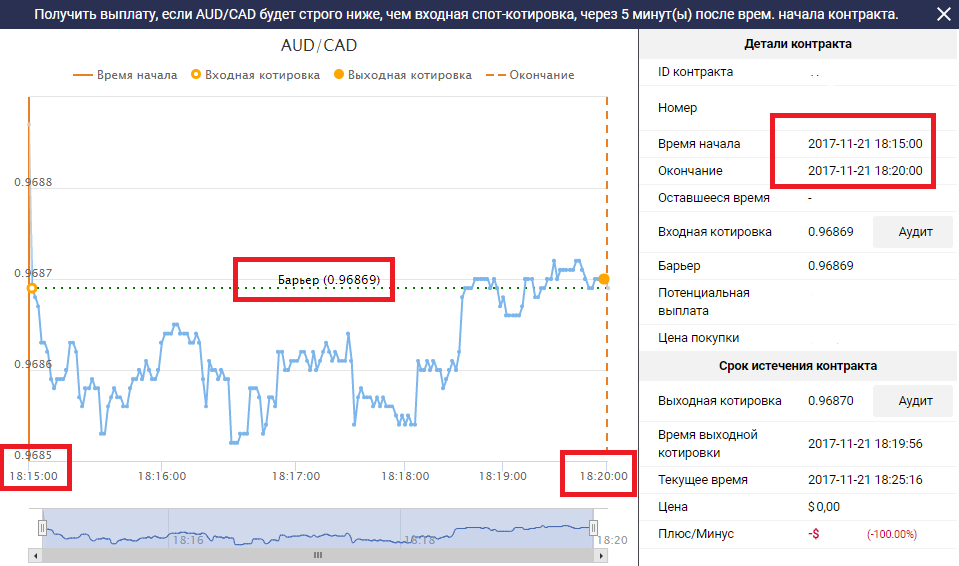The height and width of the screenshot is (566, 959).
Task: Click the horizontal scrollbar grip
Action: click(317, 554)
